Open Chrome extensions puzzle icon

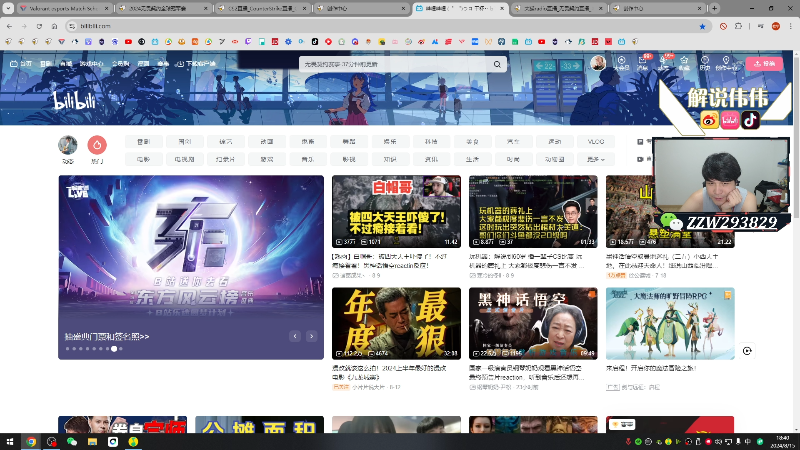tap(738, 26)
